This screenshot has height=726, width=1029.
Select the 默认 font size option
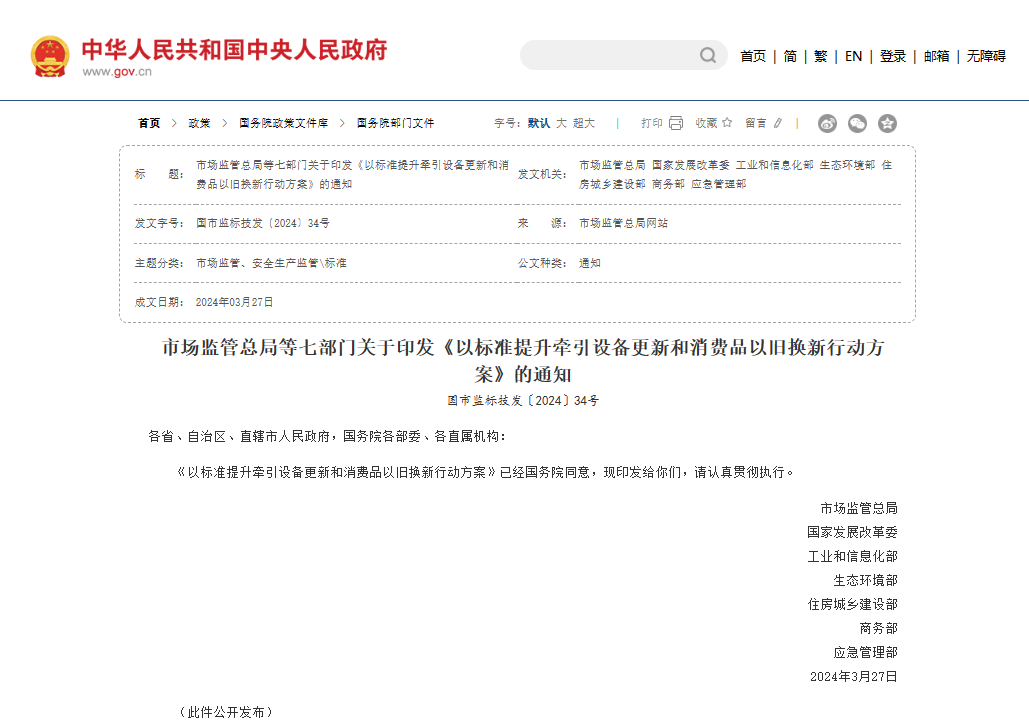pyautogui.click(x=539, y=123)
